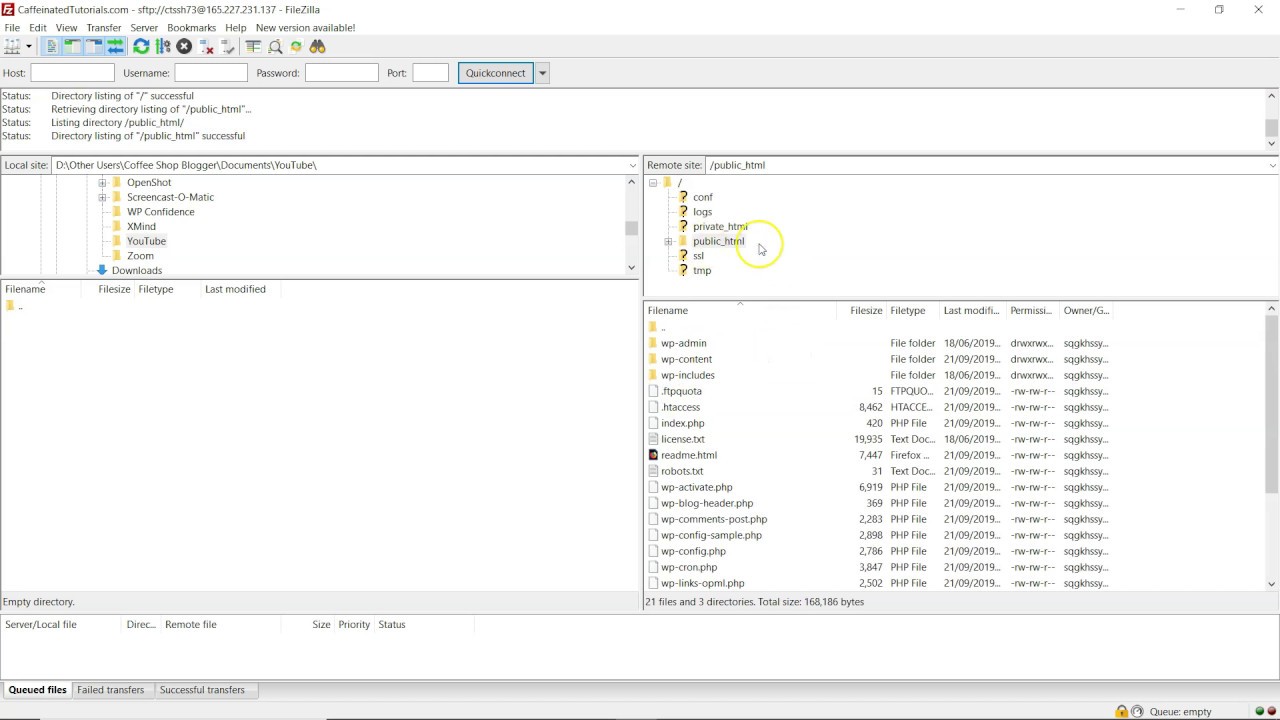Disconnect from the current server
1280x720 pixels.
(206, 46)
